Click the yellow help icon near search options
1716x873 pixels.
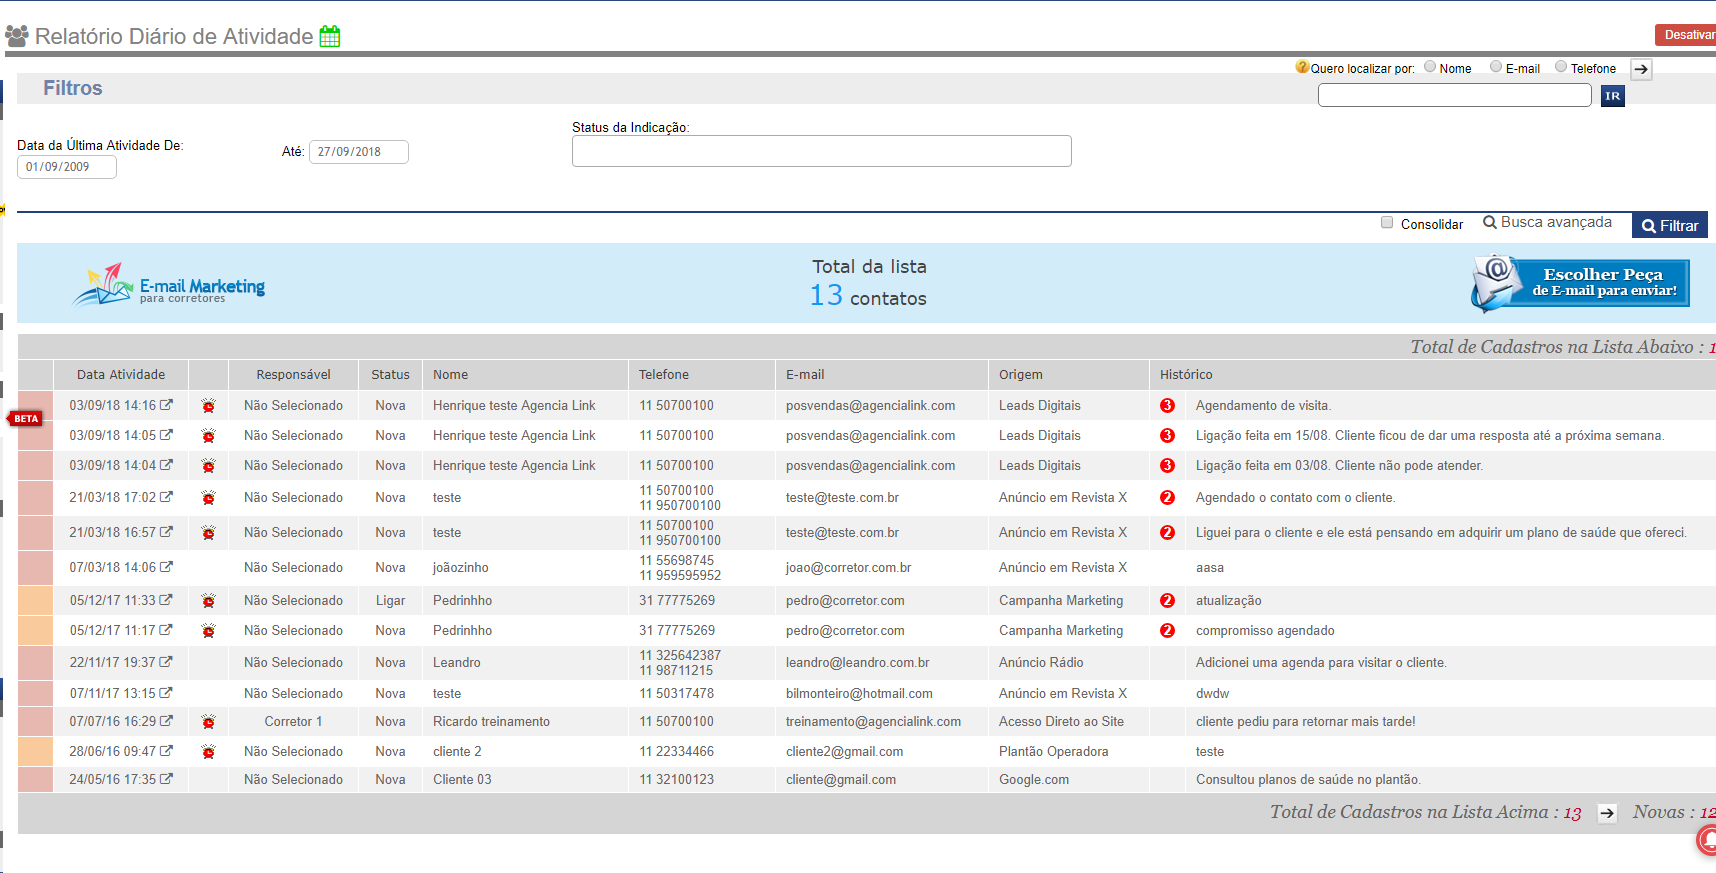pyautogui.click(x=1301, y=67)
